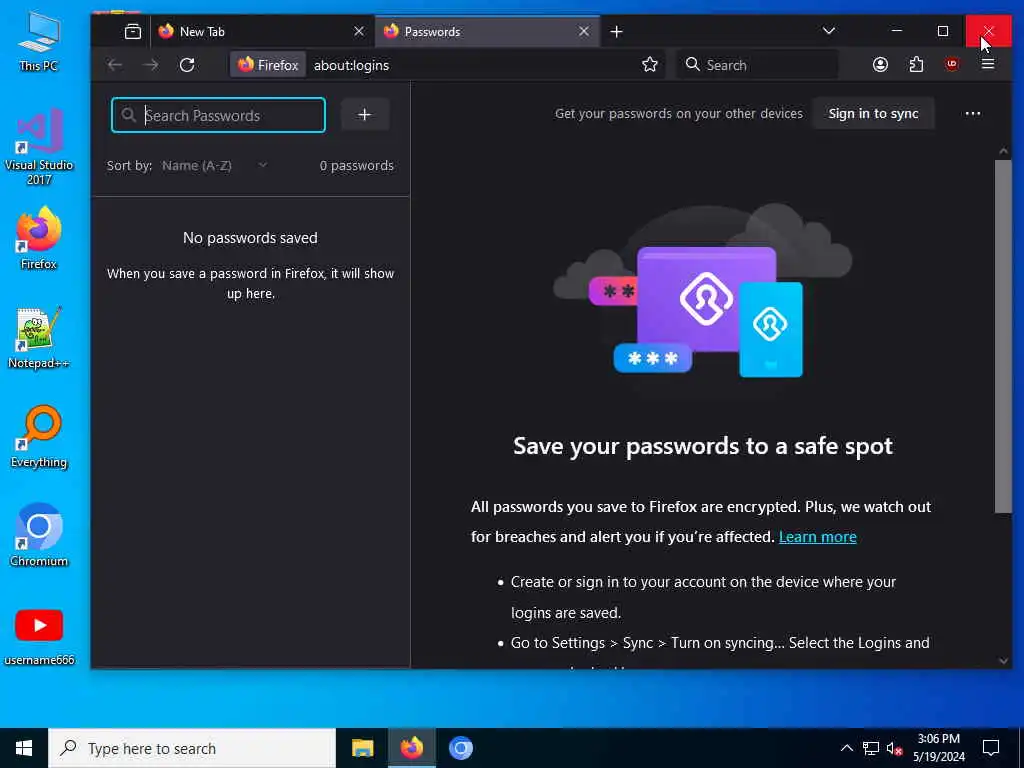Click the page scrollbar up arrow
This screenshot has height=768, width=1024.
[x=1003, y=152]
